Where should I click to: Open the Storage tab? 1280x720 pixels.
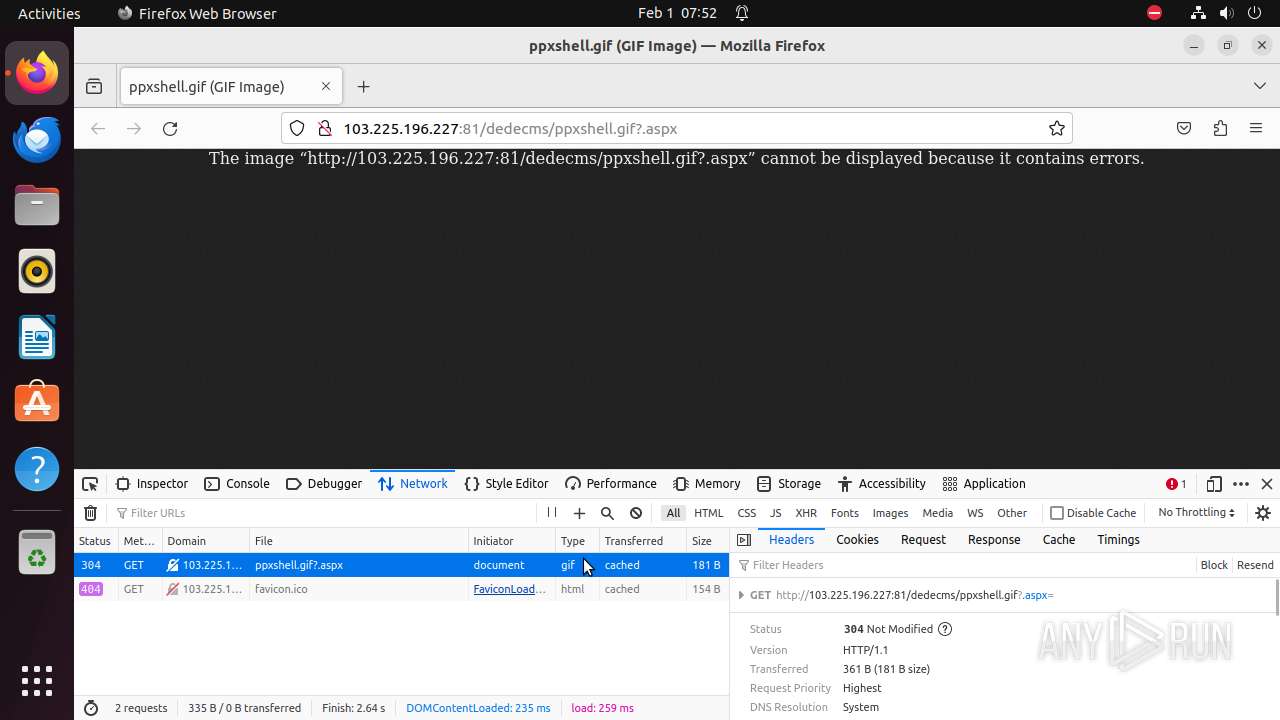789,484
